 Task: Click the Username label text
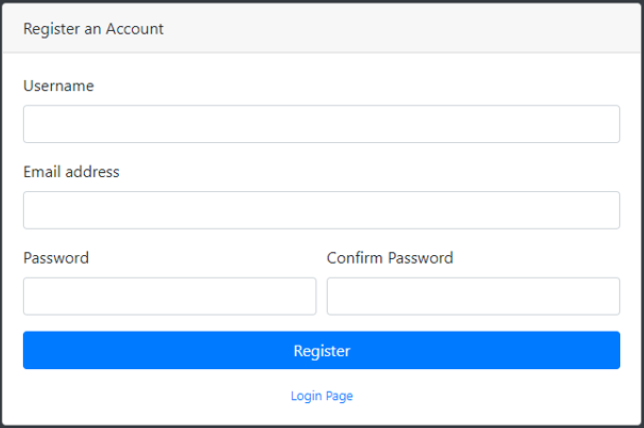pyautogui.click(x=58, y=86)
